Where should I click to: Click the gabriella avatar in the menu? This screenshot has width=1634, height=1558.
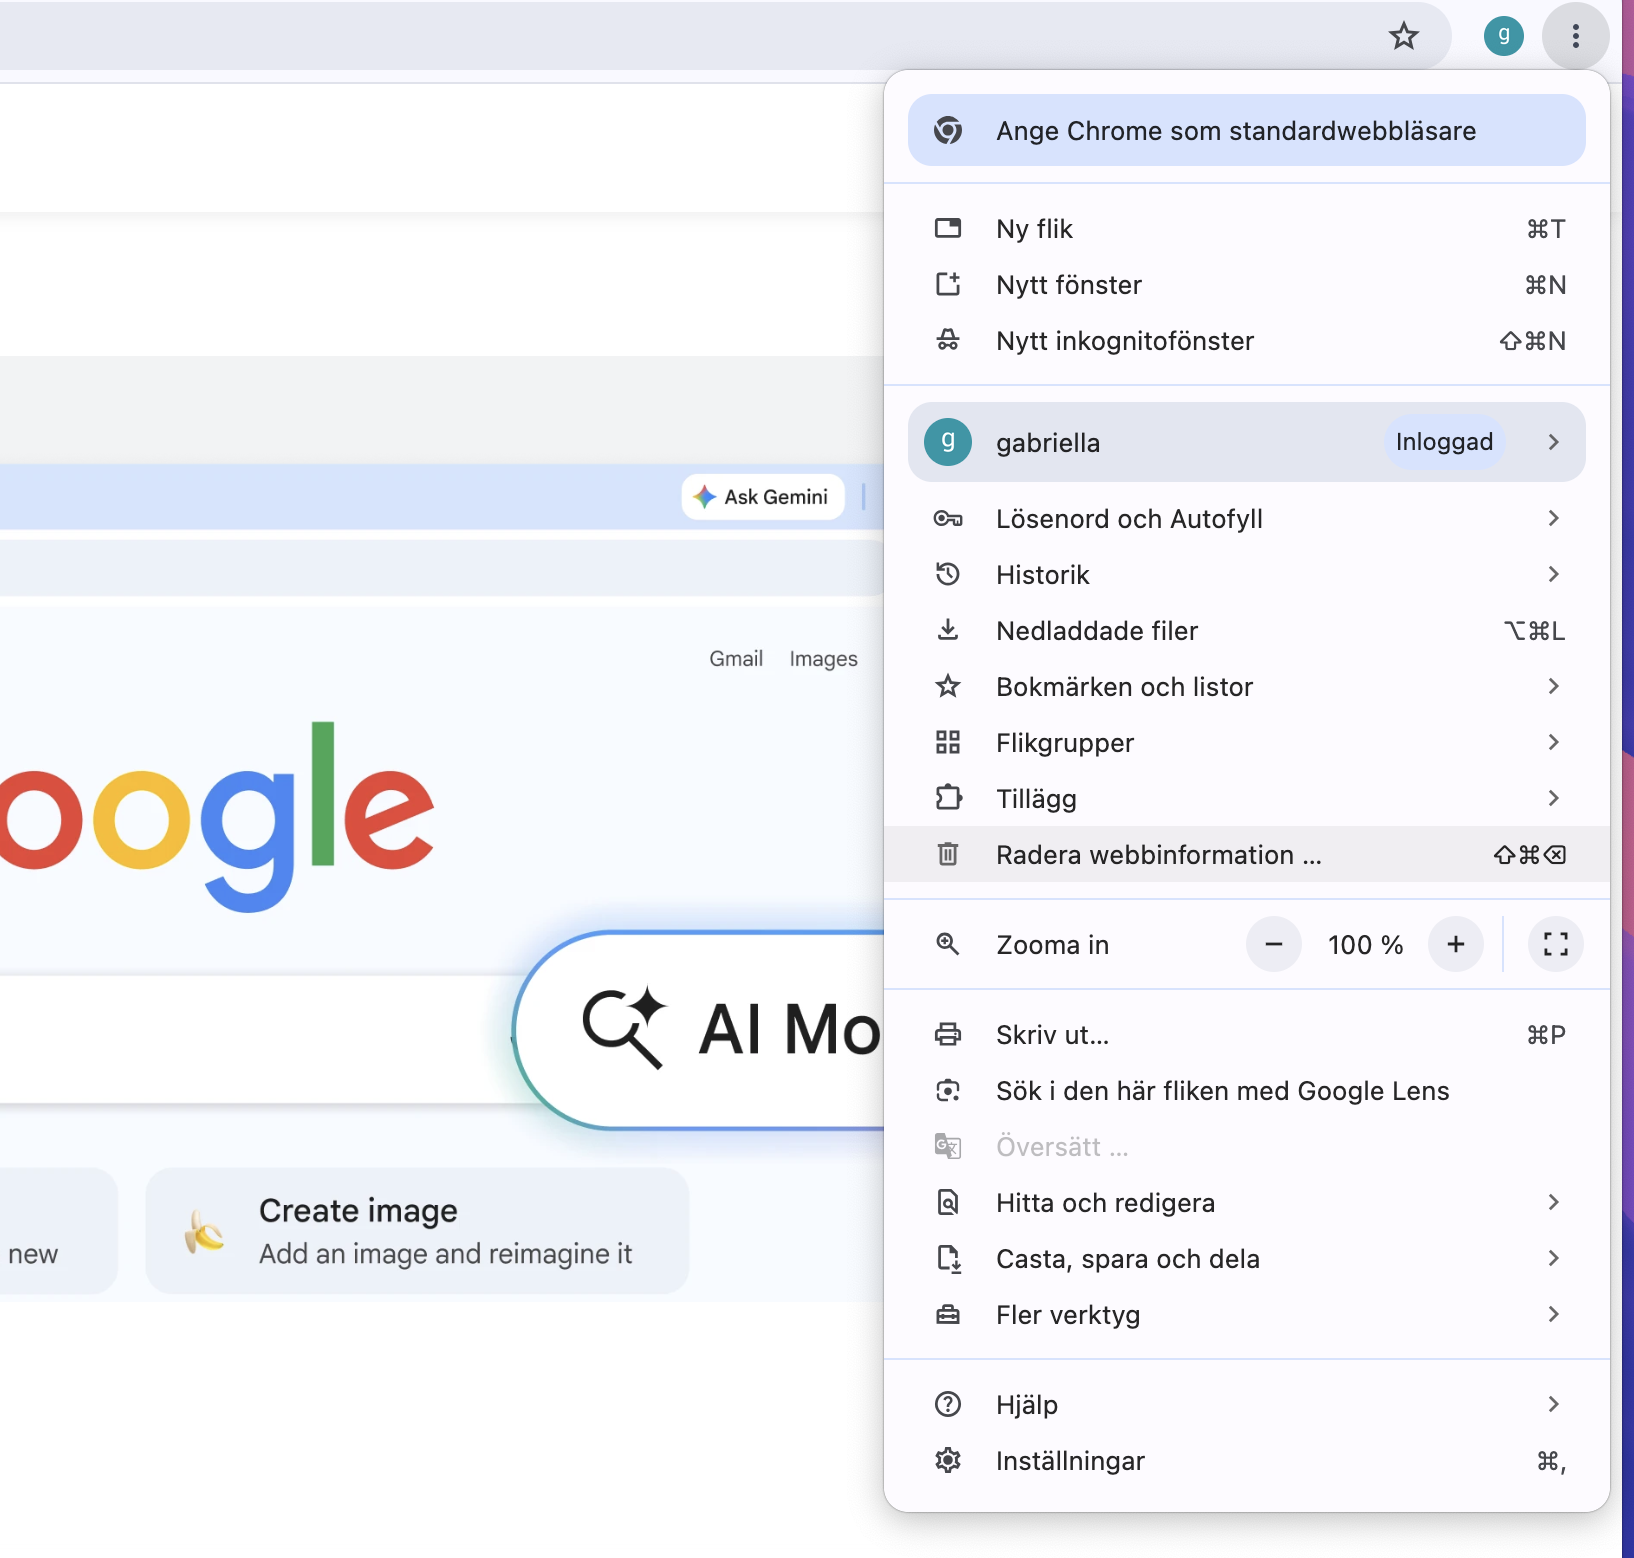[x=948, y=442]
